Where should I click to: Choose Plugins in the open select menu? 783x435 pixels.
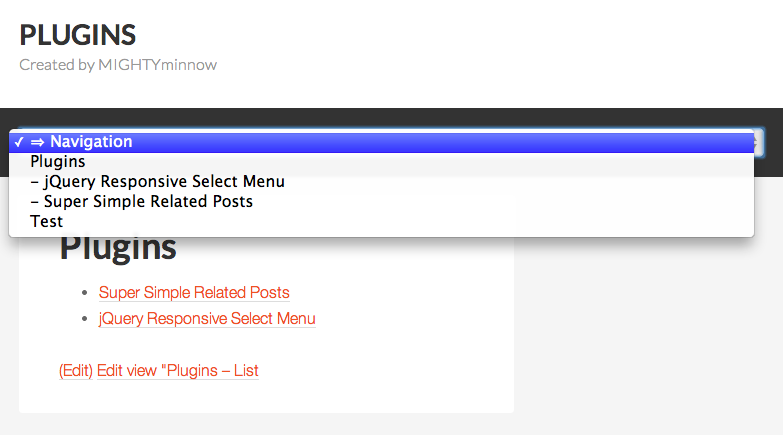coord(382,162)
